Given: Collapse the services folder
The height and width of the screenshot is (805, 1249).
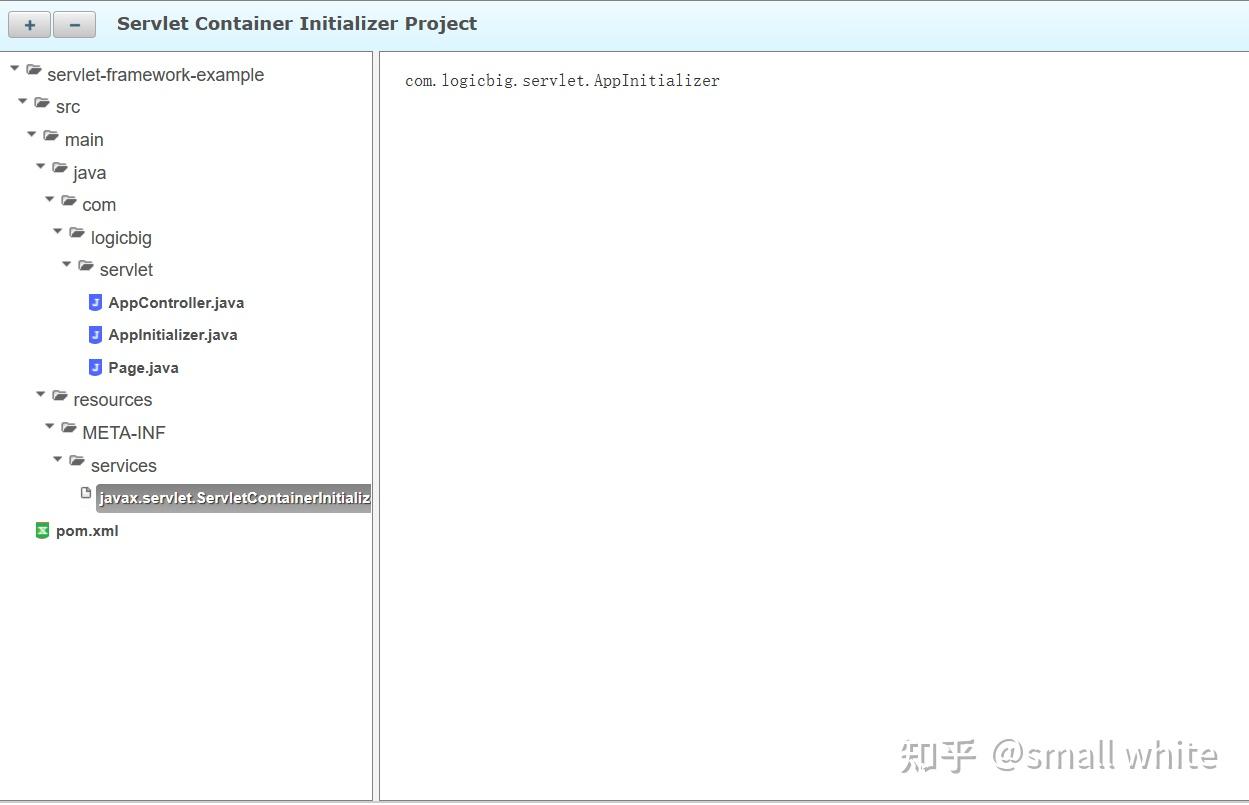Looking at the screenshot, I should 57,461.
